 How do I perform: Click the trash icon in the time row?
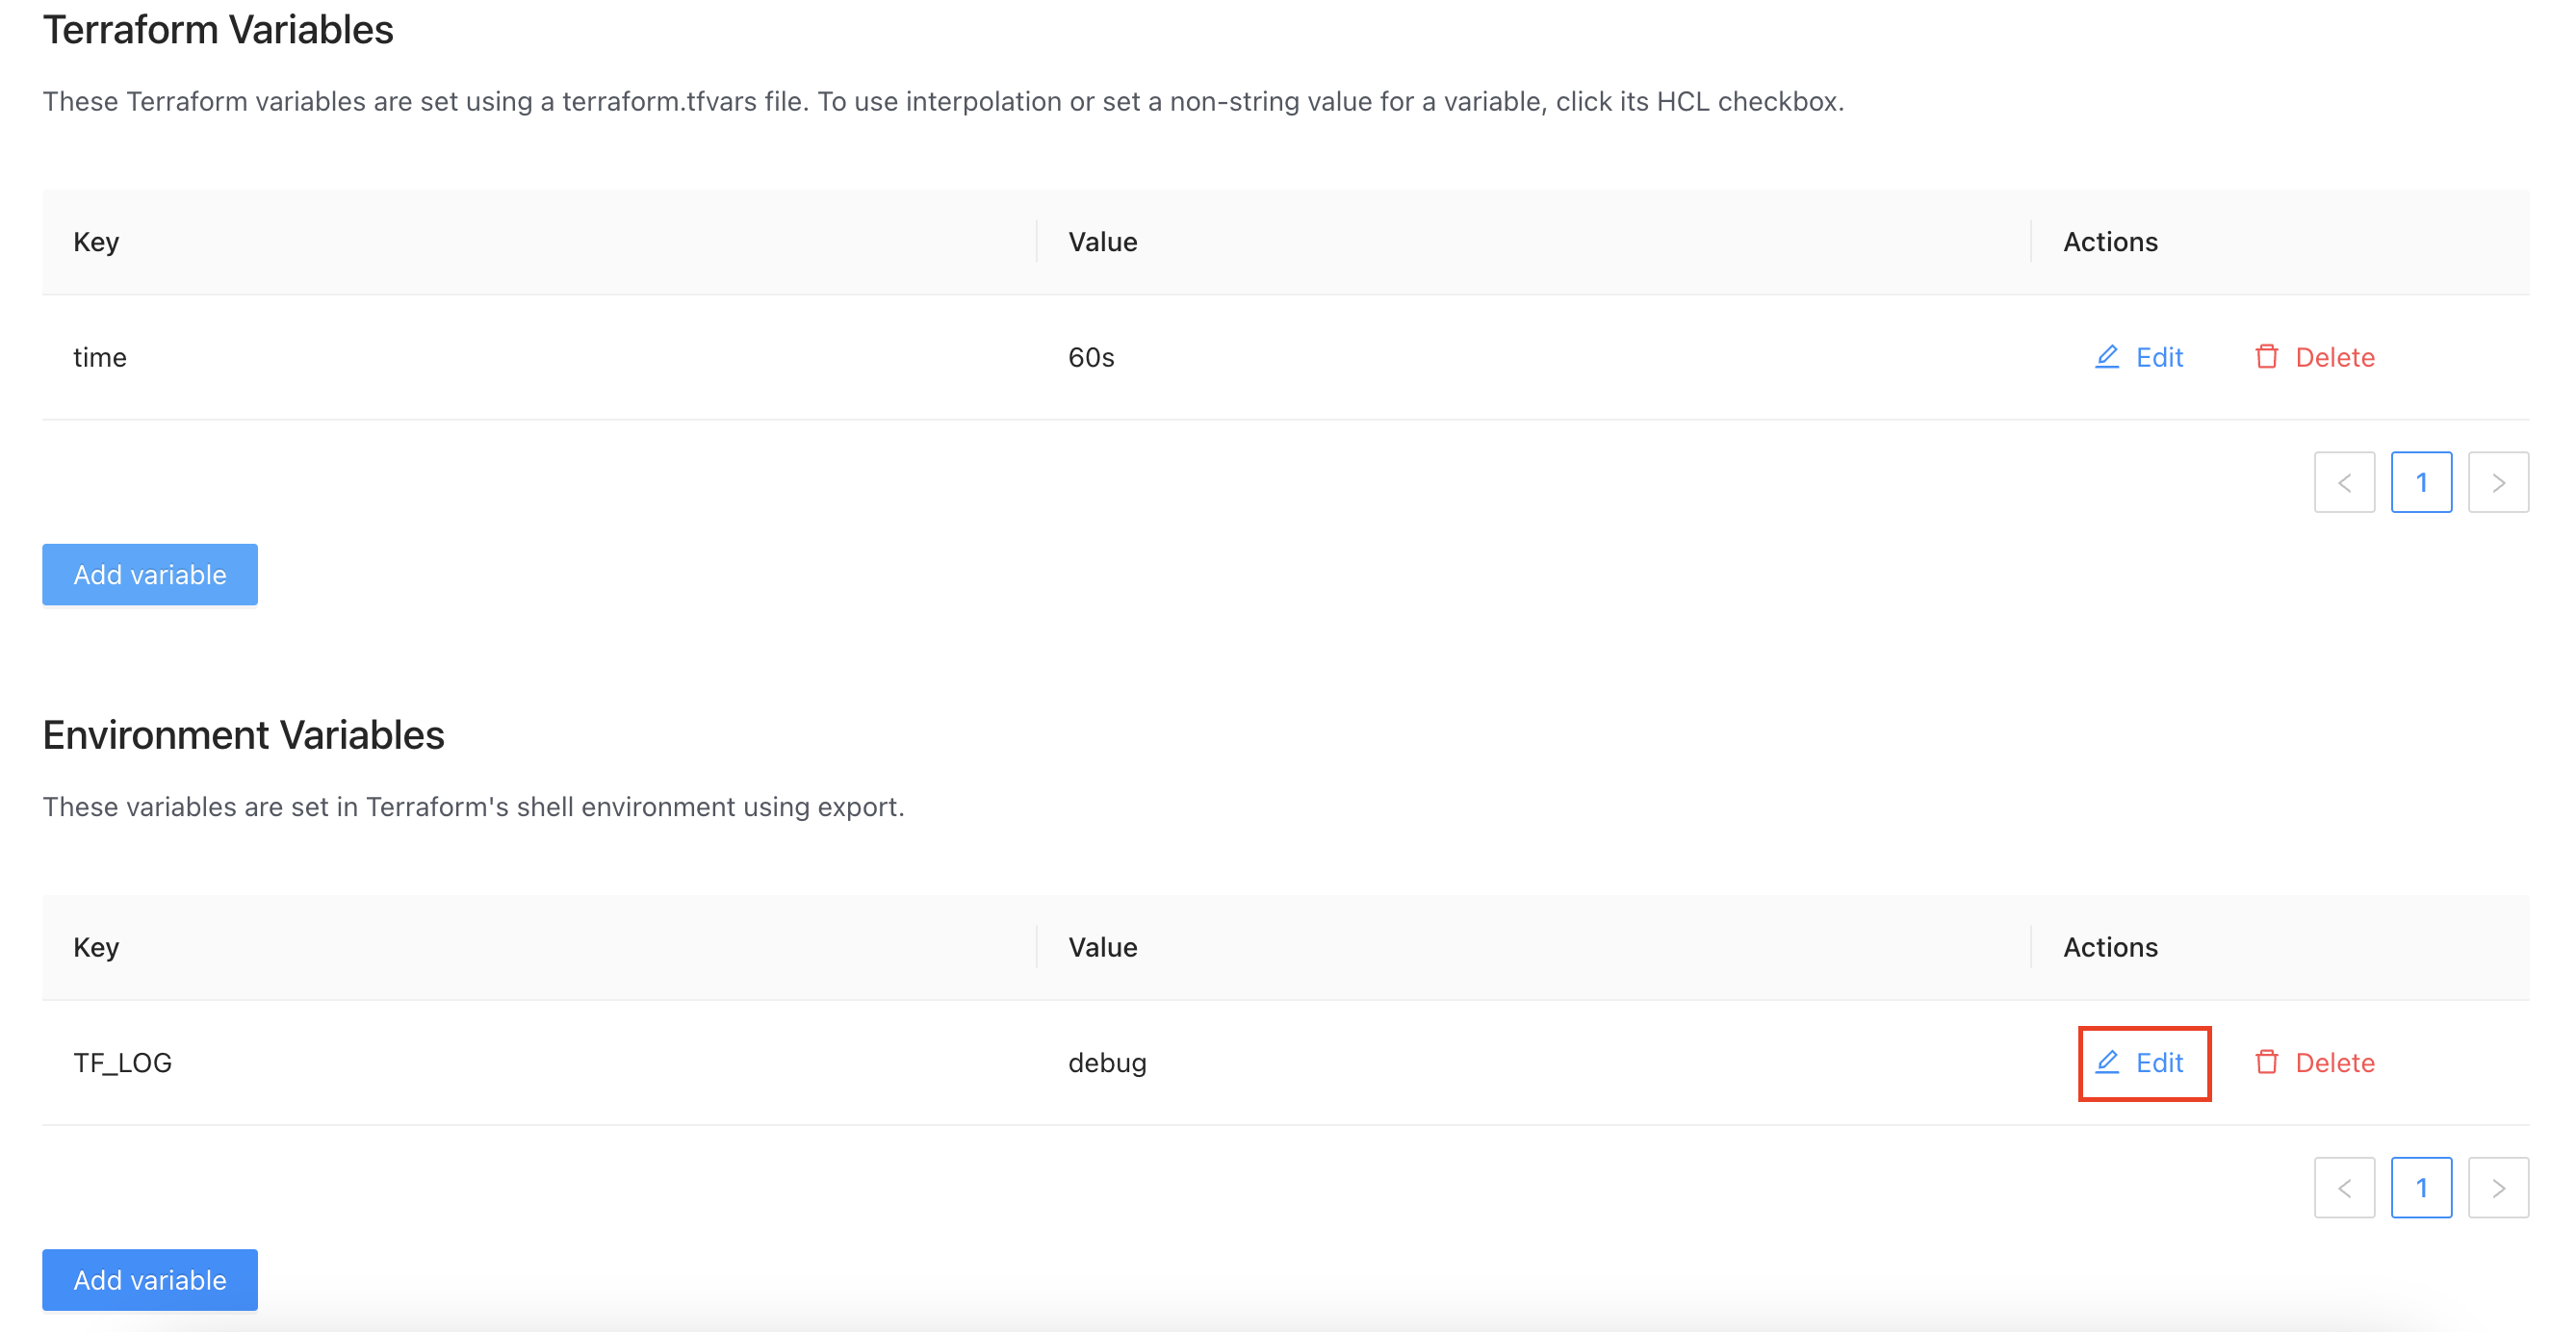[x=2266, y=357]
